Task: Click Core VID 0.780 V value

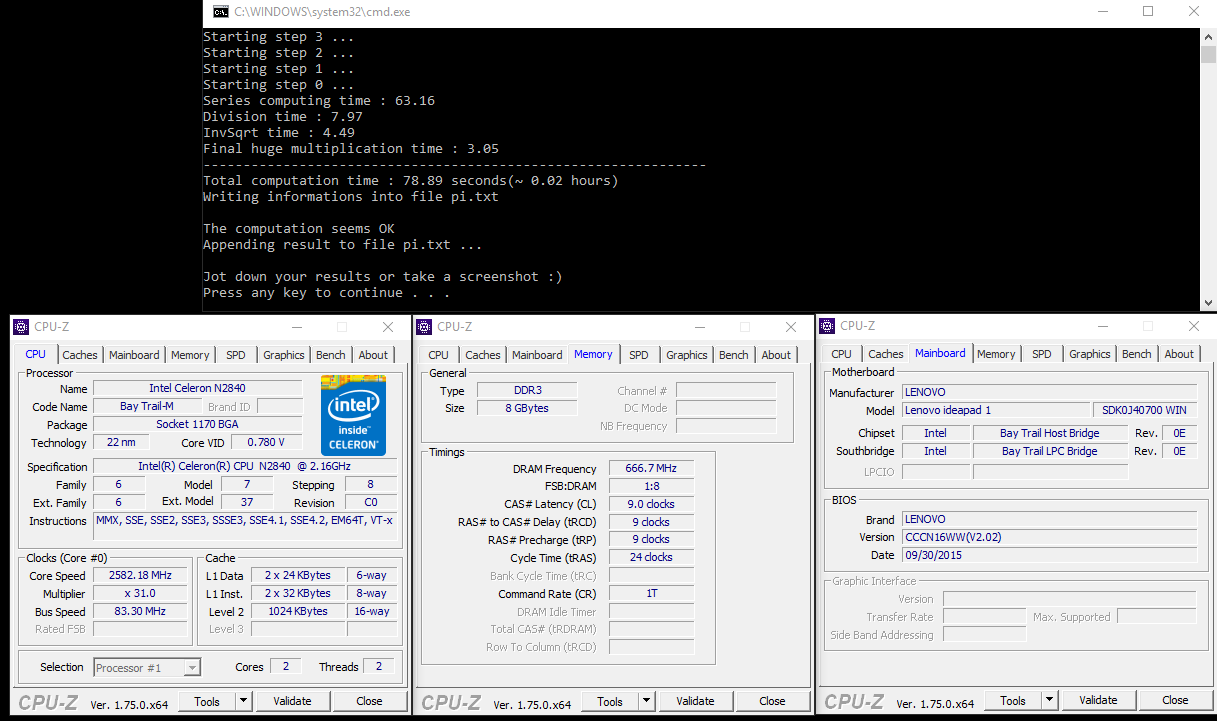Action: 267,442
